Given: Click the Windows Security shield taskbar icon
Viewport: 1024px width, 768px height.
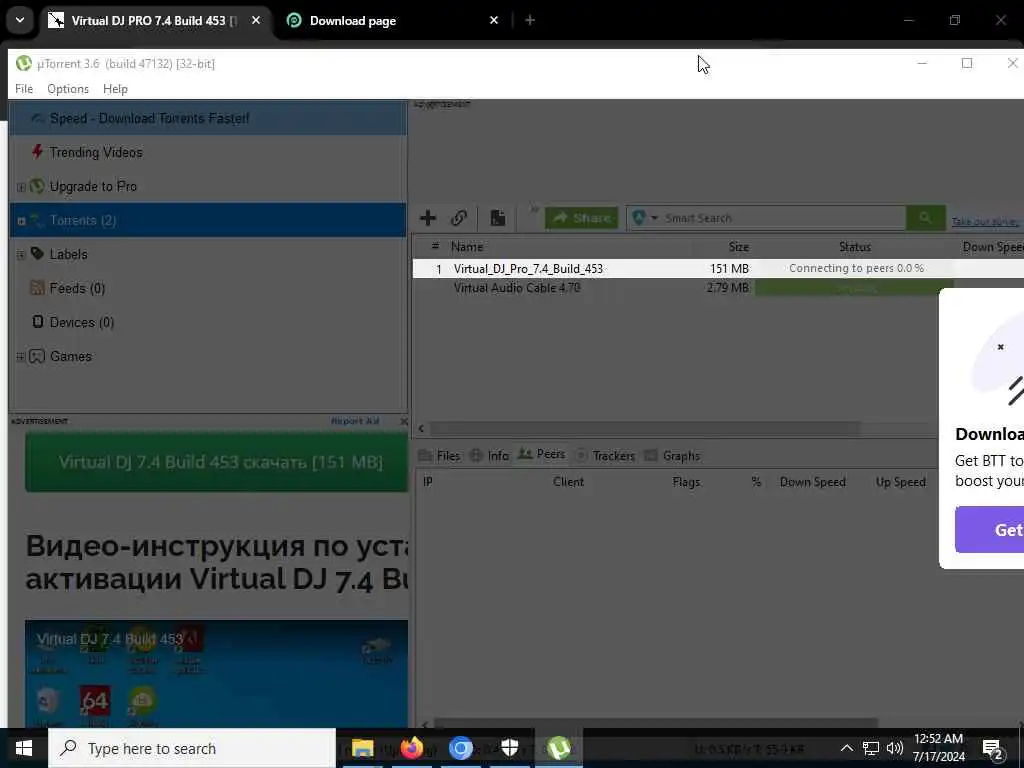Looking at the screenshot, I should 509,748.
